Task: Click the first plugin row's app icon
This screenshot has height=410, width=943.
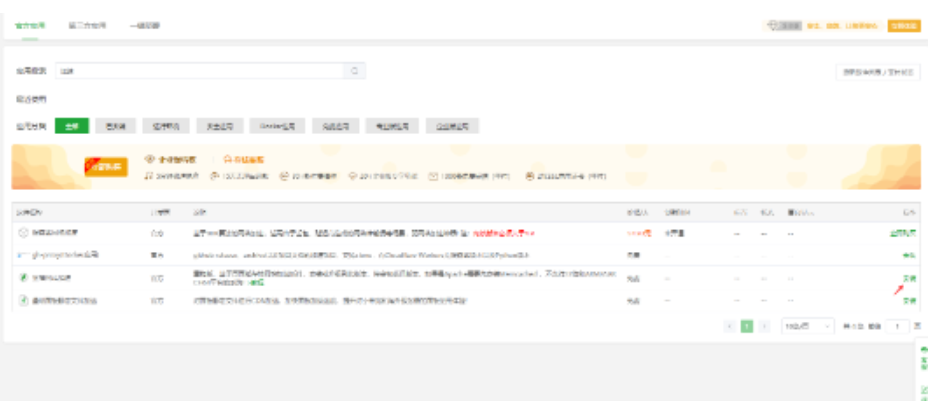Action: coord(23,232)
